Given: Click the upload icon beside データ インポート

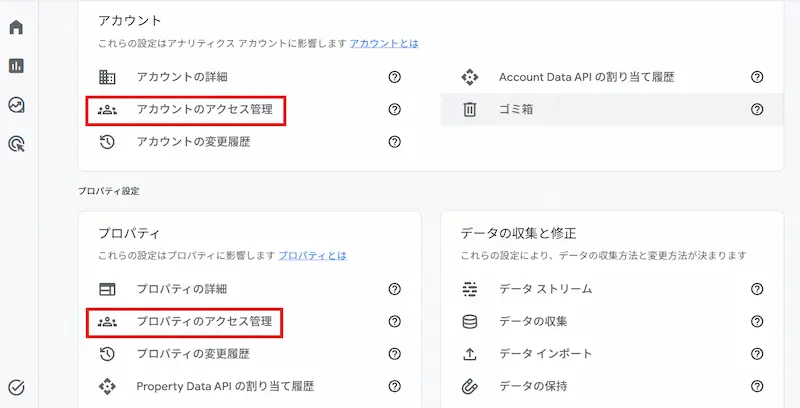Looking at the screenshot, I should 469,354.
